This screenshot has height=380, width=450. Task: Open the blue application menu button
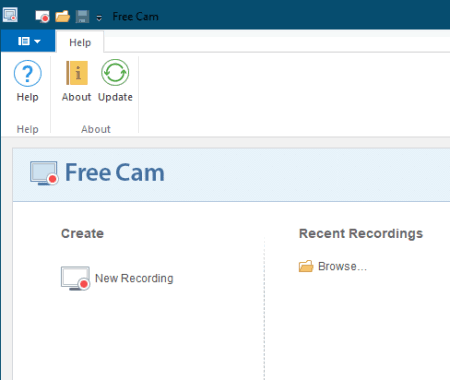coord(28,41)
